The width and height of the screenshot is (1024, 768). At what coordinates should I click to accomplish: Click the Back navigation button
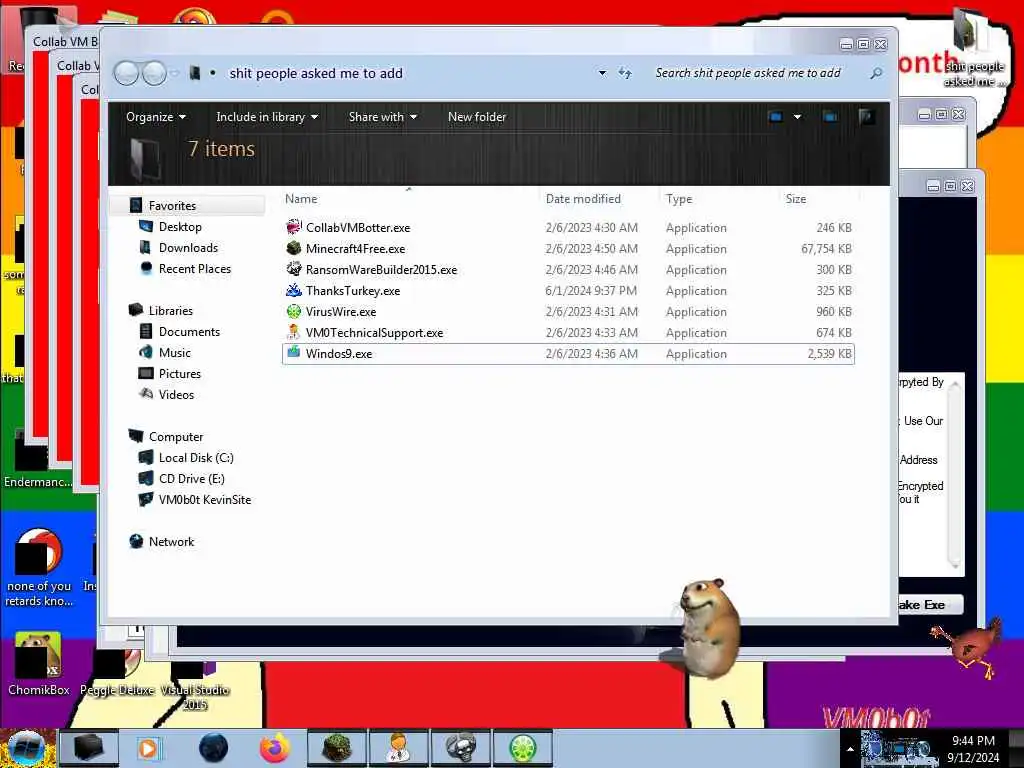(127, 73)
